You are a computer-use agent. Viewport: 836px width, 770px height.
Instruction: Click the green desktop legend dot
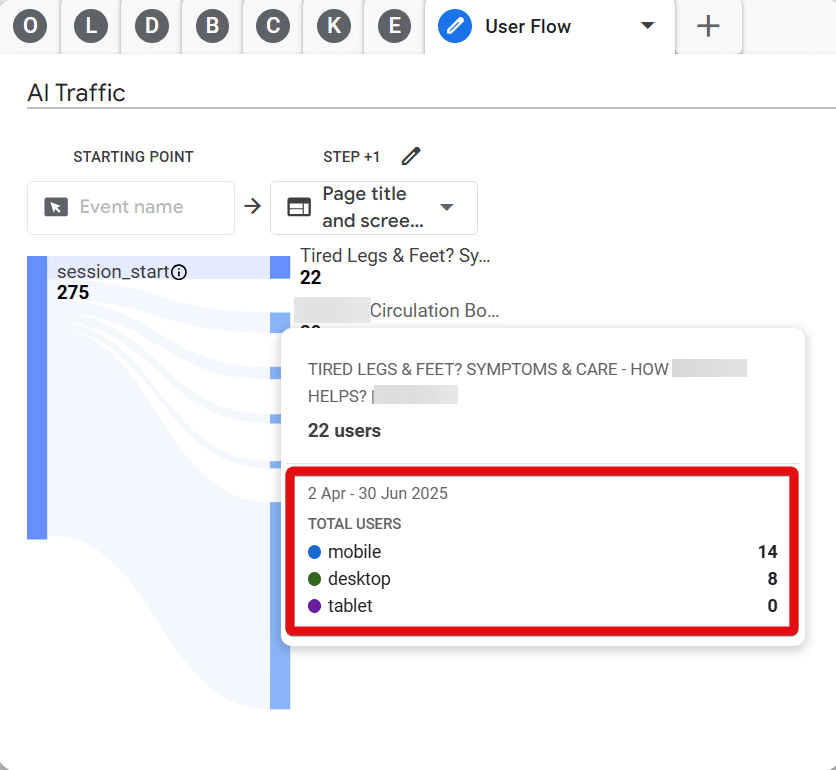(x=315, y=579)
